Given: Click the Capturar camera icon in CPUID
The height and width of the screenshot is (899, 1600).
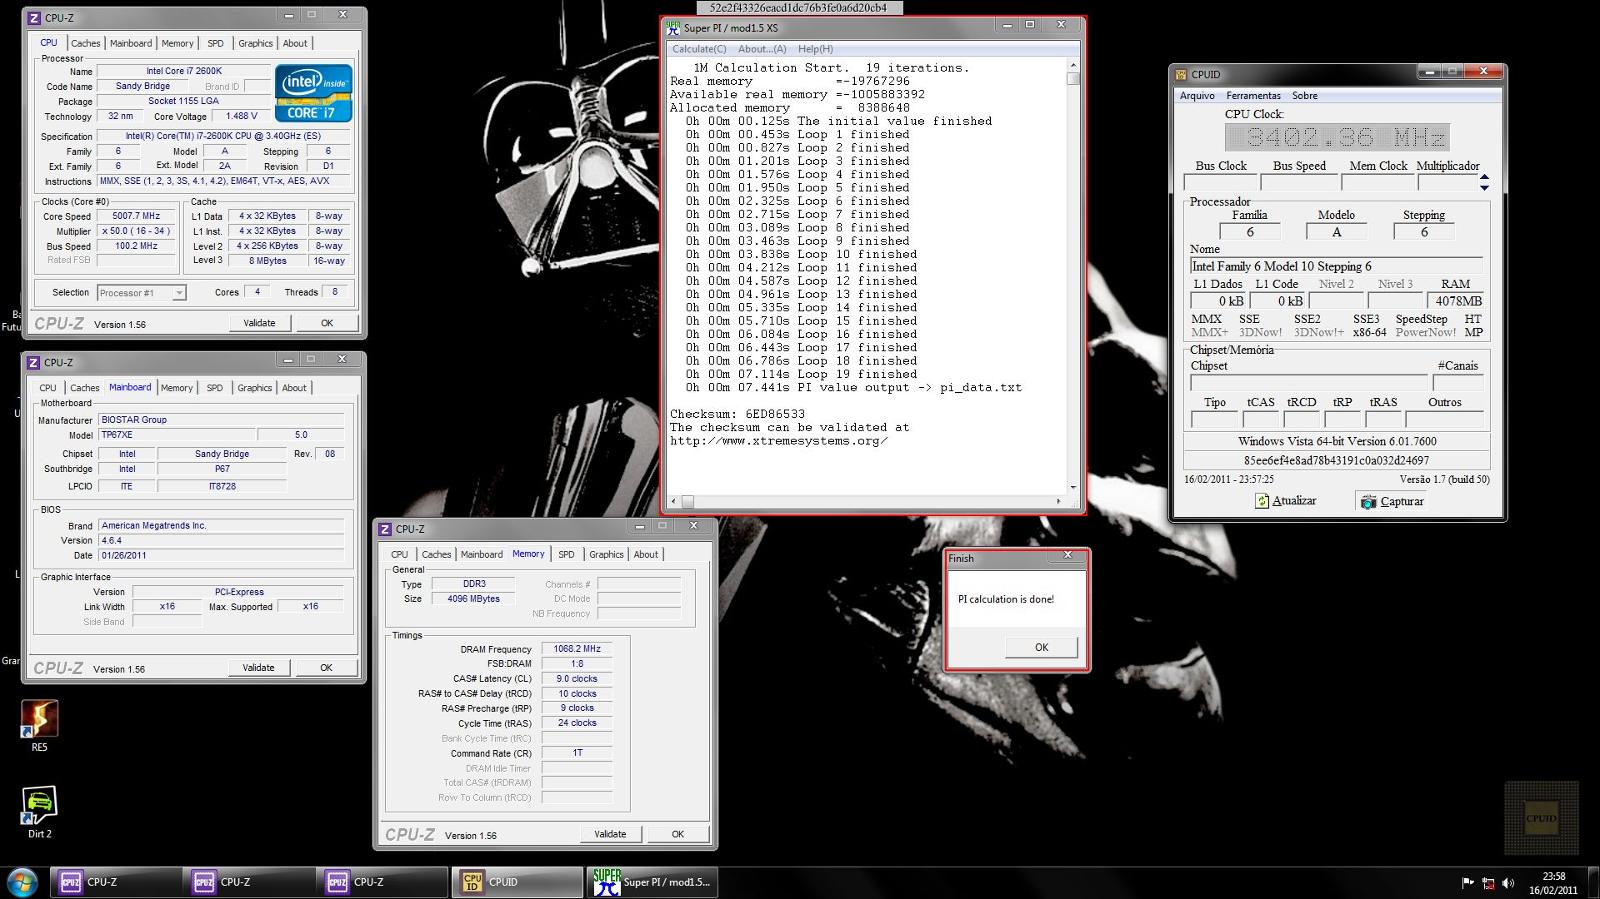Looking at the screenshot, I should 1368,501.
